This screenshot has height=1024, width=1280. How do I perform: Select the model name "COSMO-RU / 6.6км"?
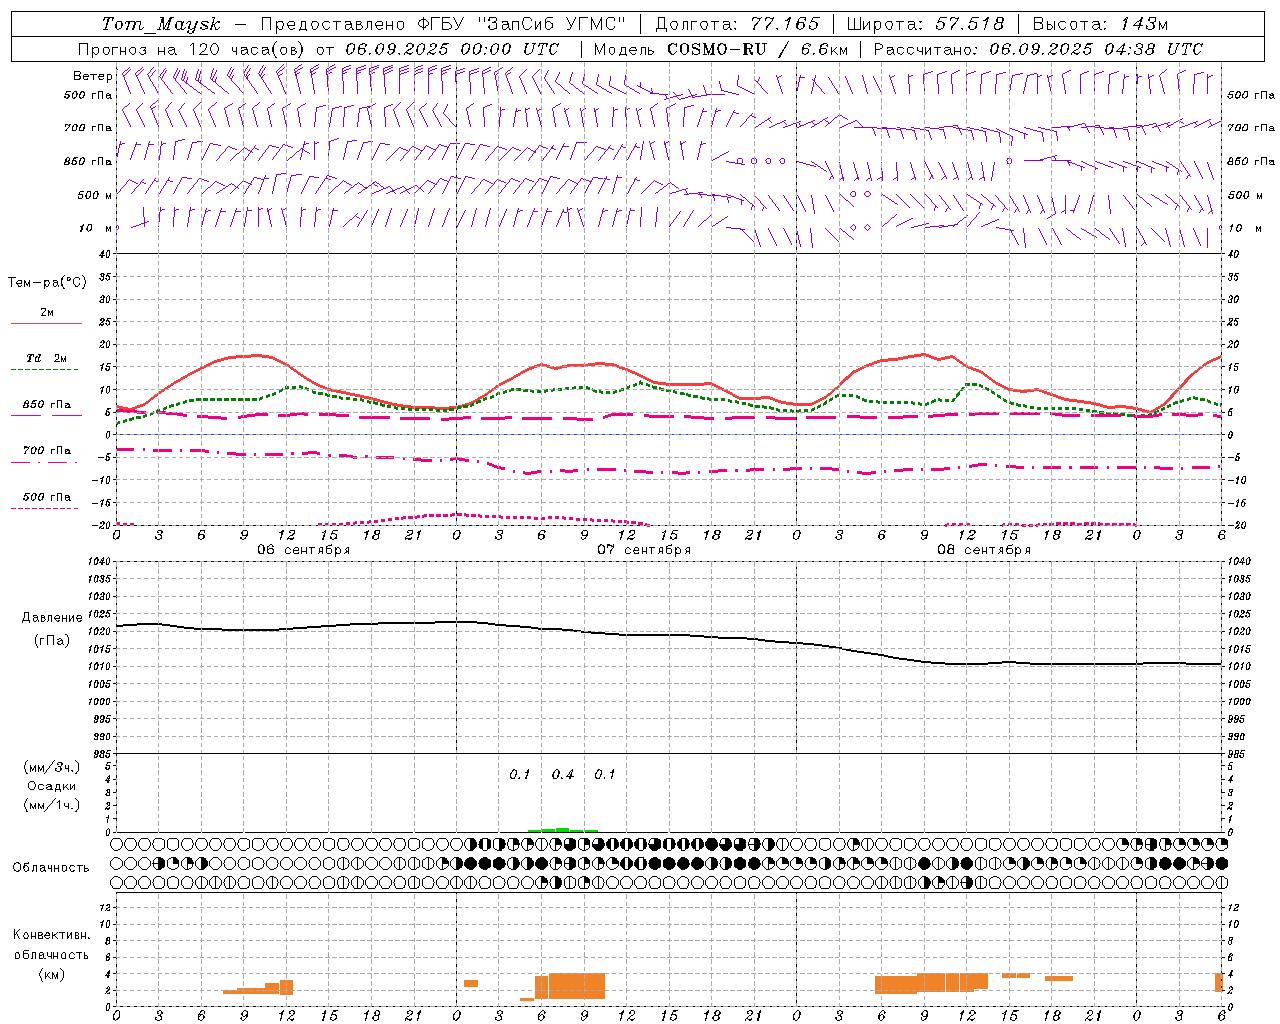point(758,49)
